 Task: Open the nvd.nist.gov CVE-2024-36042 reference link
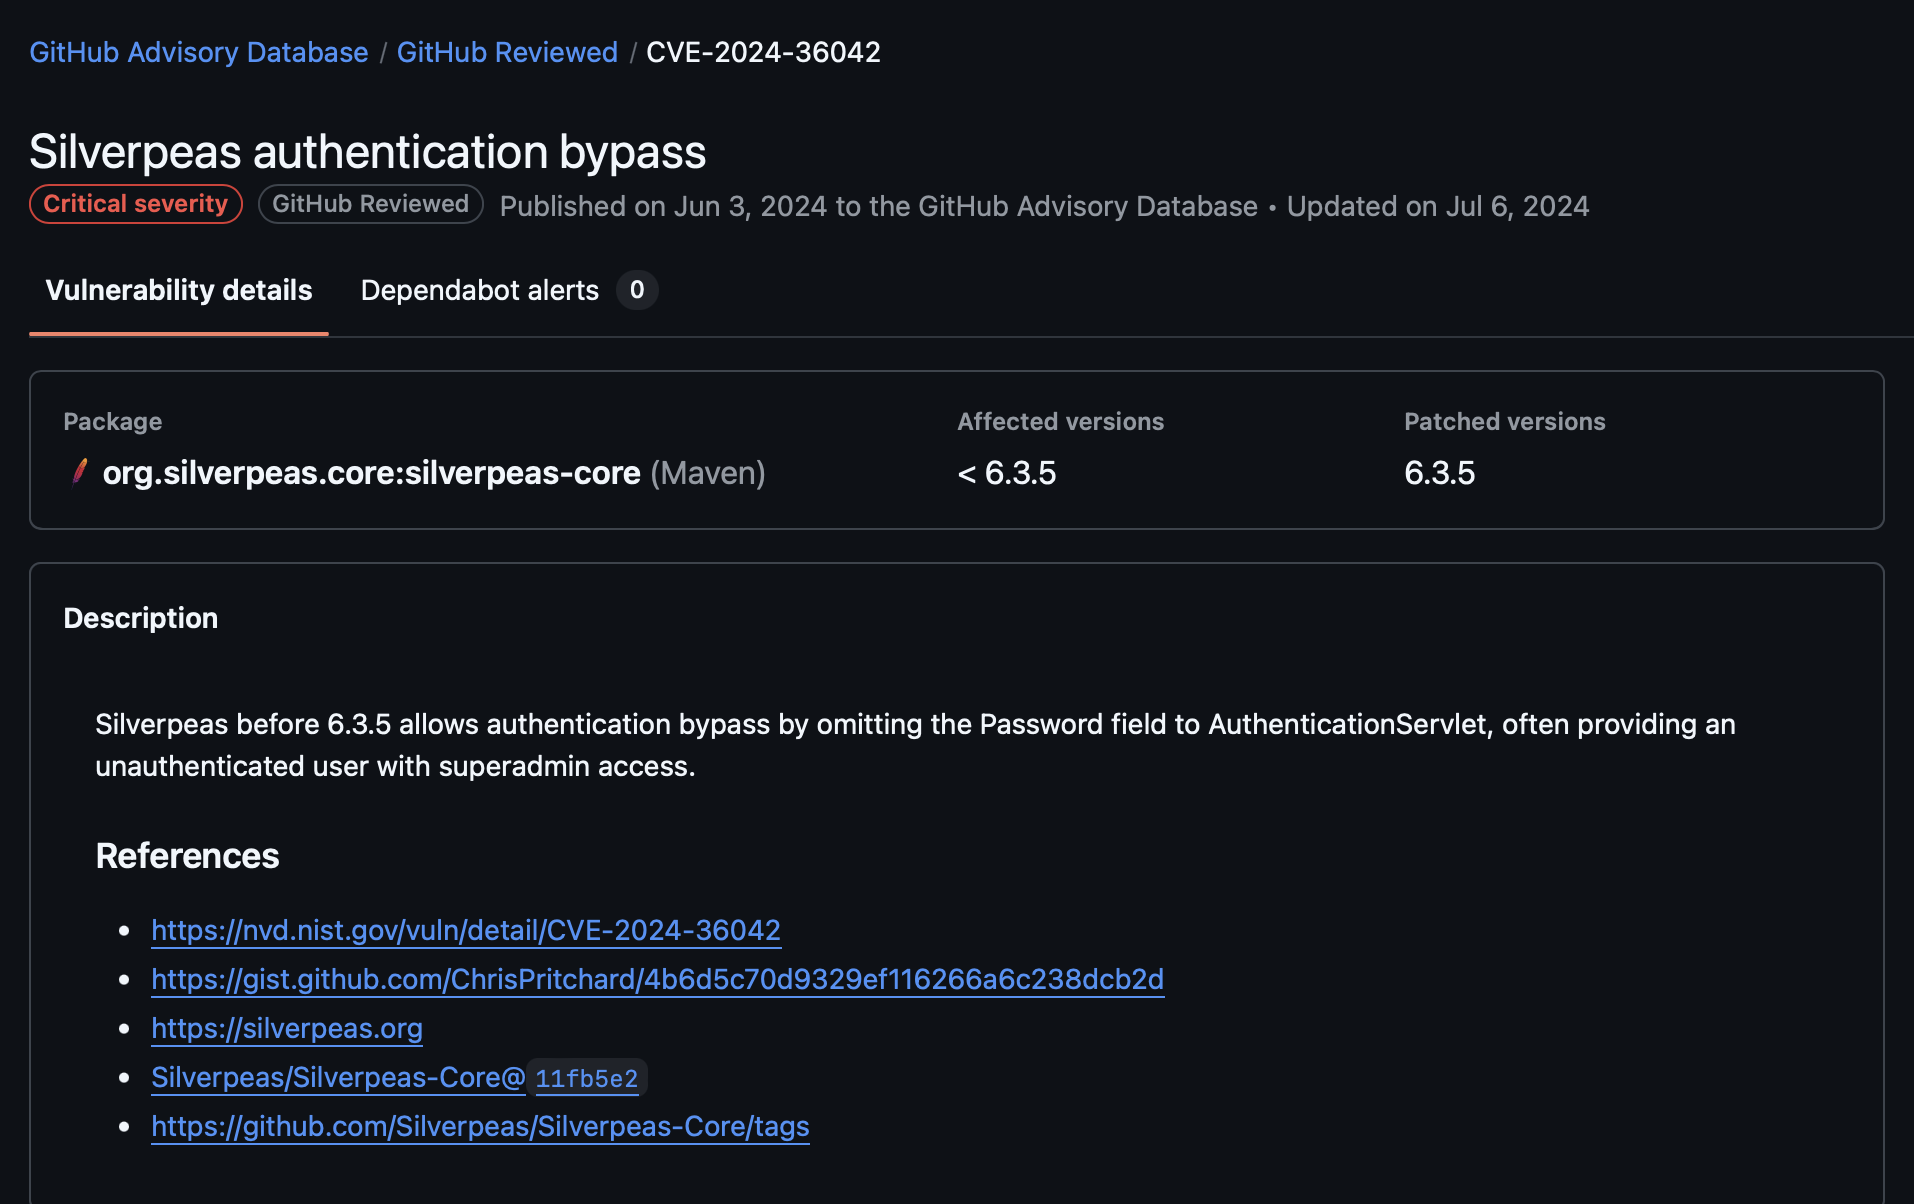[466, 930]
